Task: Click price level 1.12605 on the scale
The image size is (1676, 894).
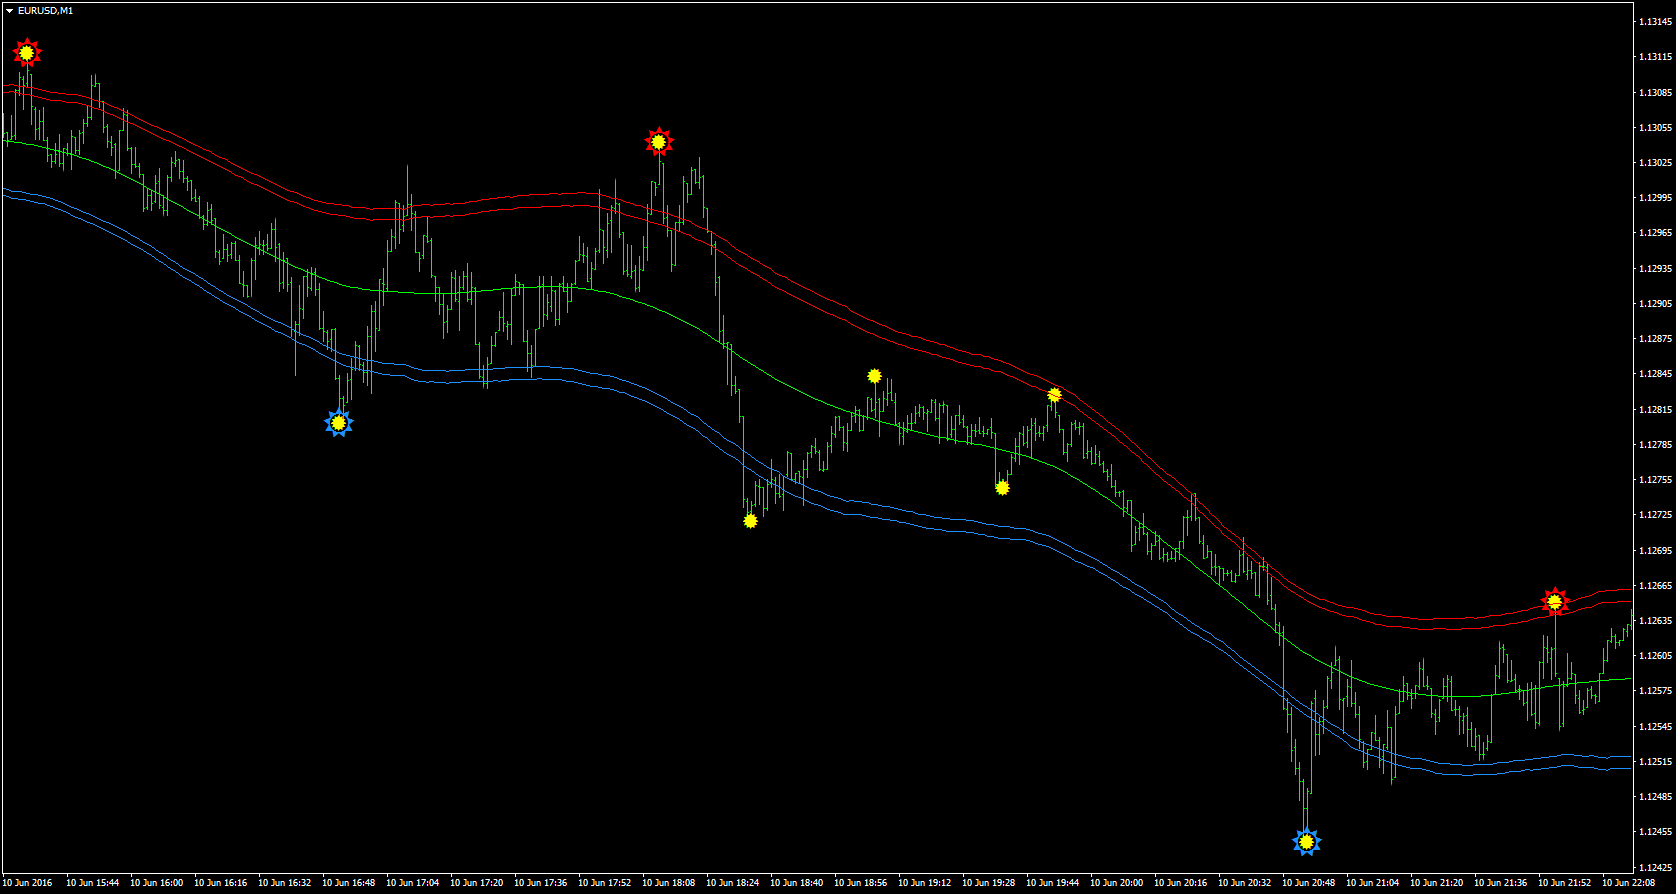Action: click(x=1655, y=655)
